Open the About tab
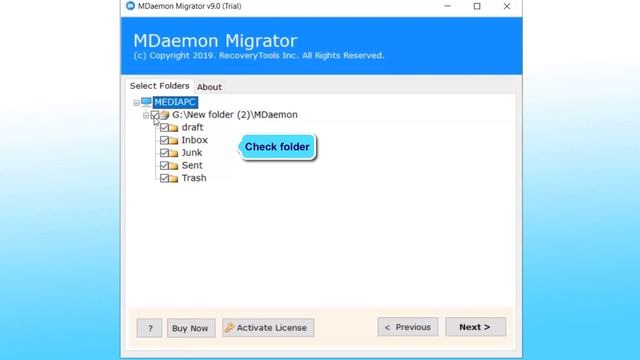Image resolution: width=640 pixels, height=360 pixels. 209,87
